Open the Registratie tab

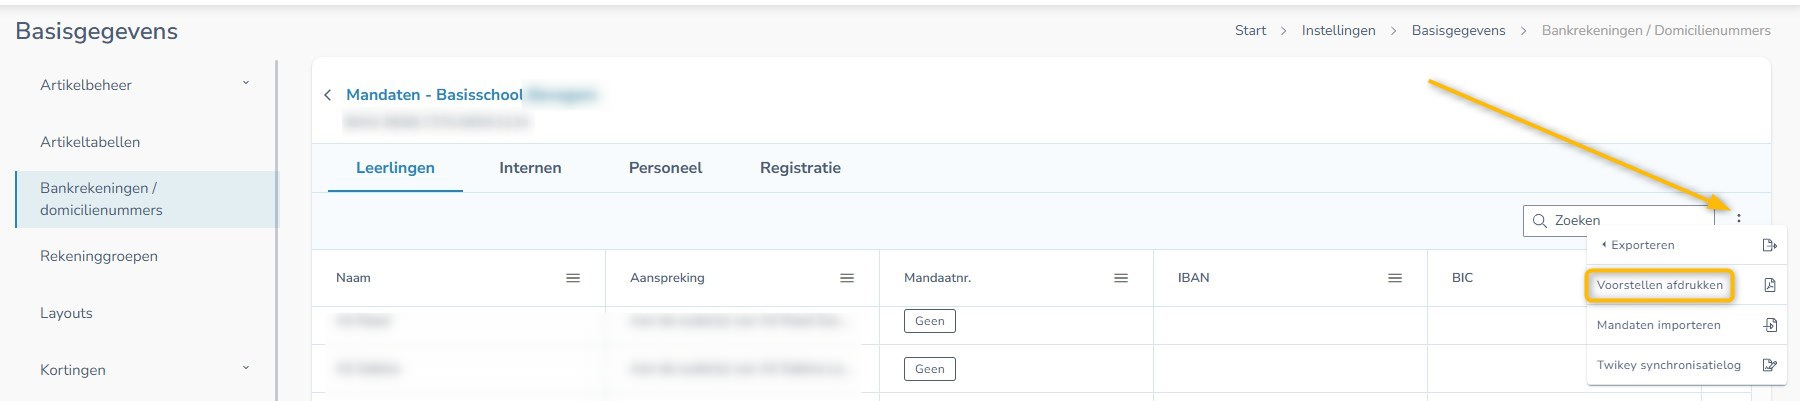[x=800, y=168]
